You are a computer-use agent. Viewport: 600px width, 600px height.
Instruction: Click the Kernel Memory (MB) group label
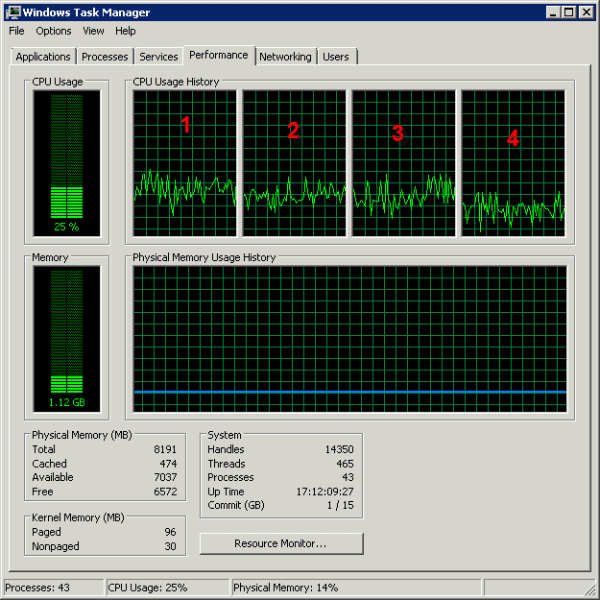pos(78,518)
